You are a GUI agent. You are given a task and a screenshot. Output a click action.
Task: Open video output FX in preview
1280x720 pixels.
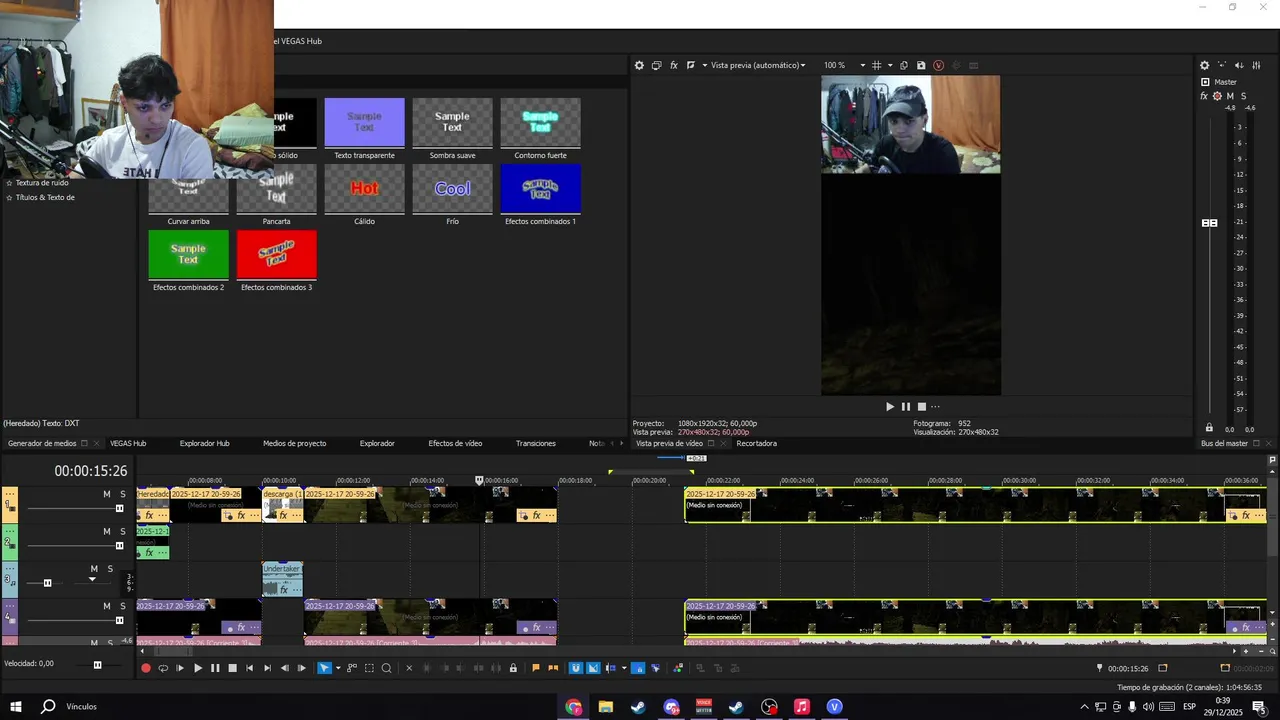click(x=674, y=65)
